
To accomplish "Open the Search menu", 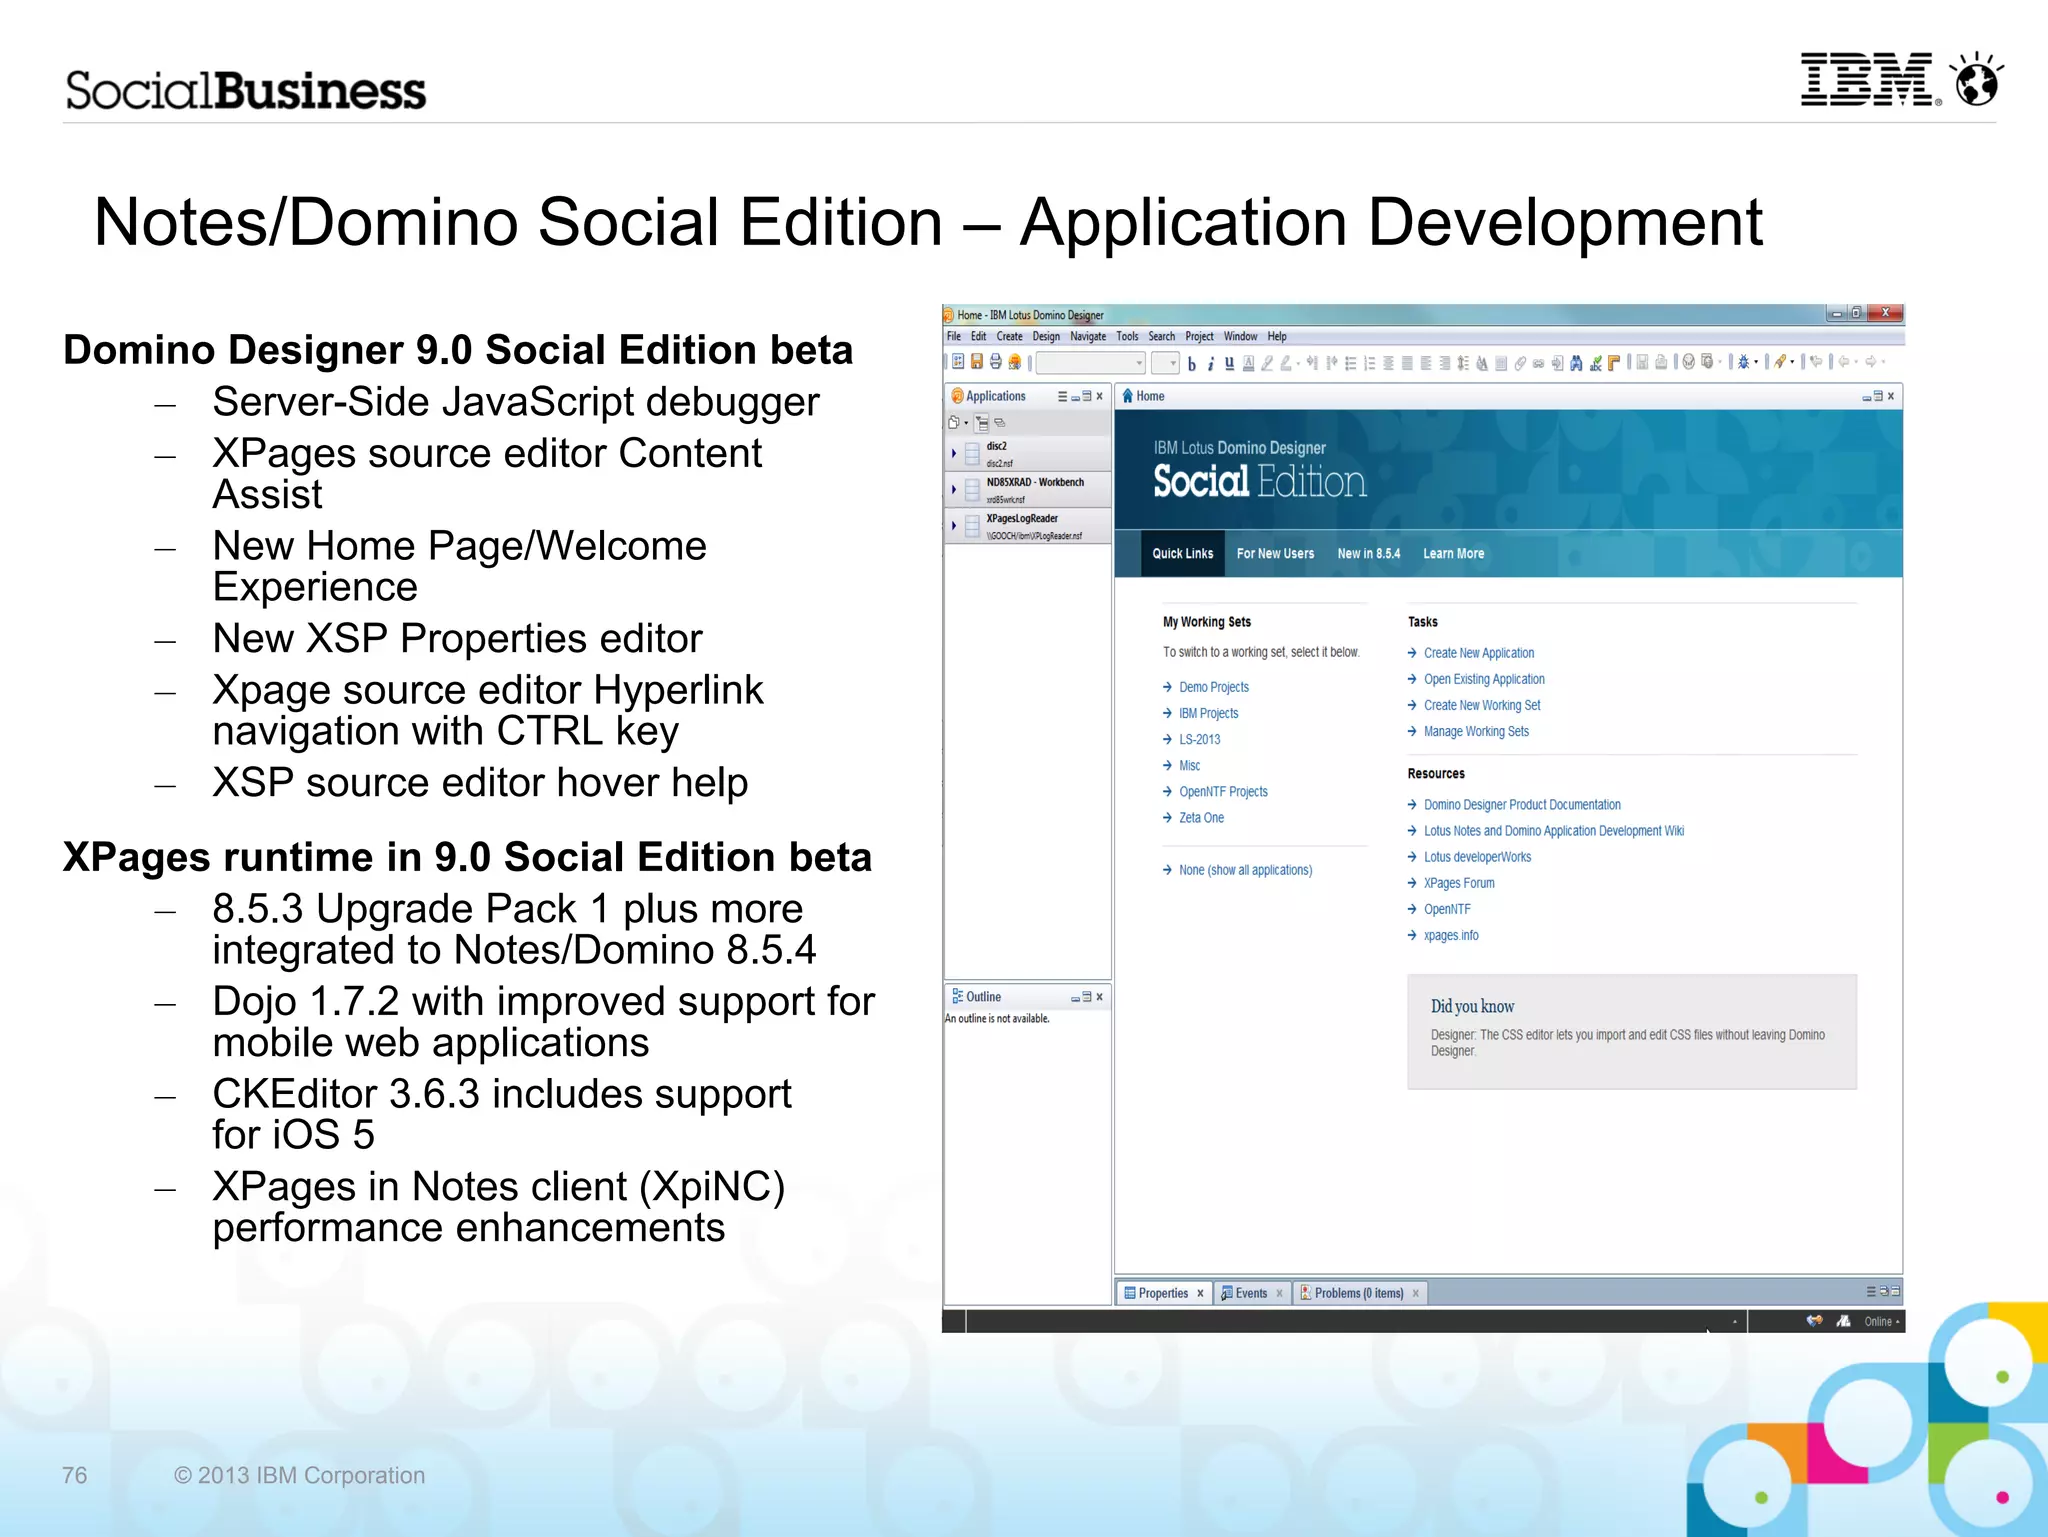I will [1161, 337].
